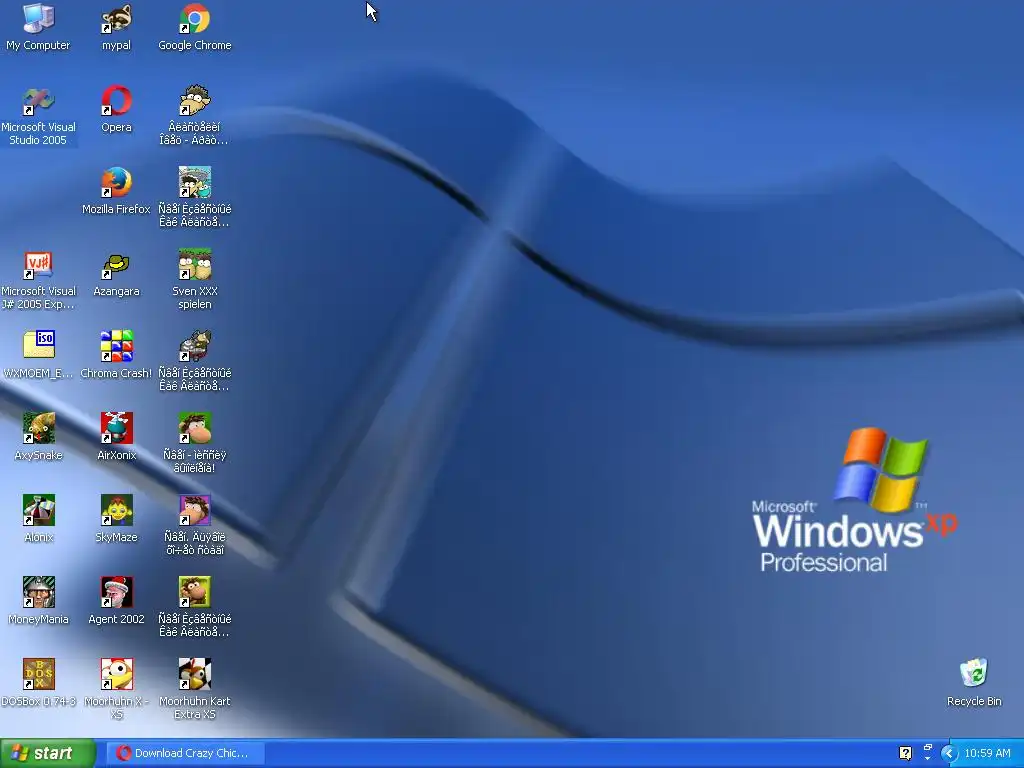
Task: Click the language bar restore icon
Action: point(927,747)
